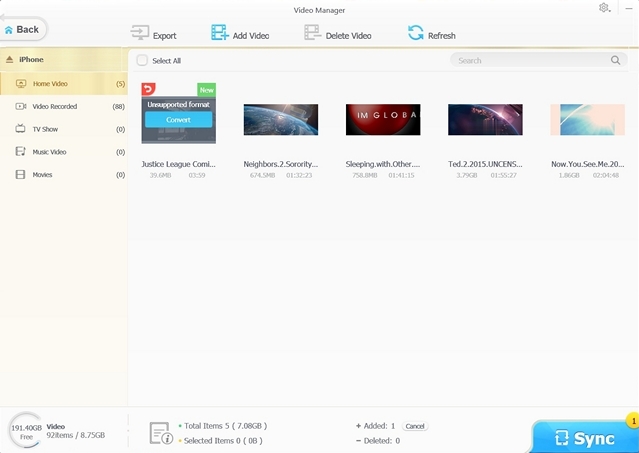Click the Music Video icon
Image resolution: width=639 pixels, height=453 pixels.
pos(20,152)
